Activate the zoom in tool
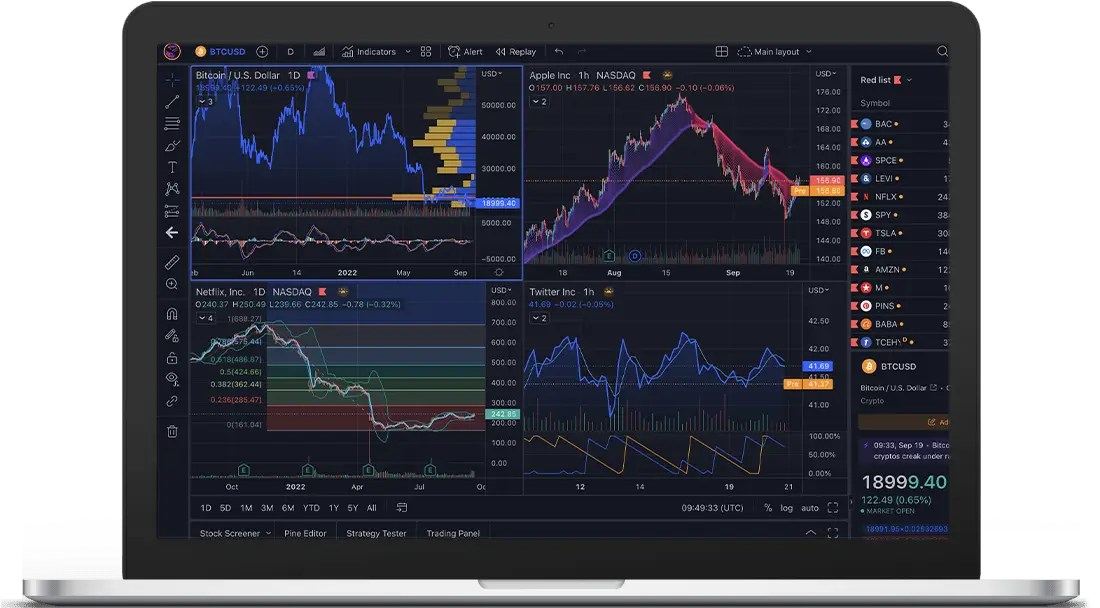This screenshot has height=608, width=1100. [172, 284]
